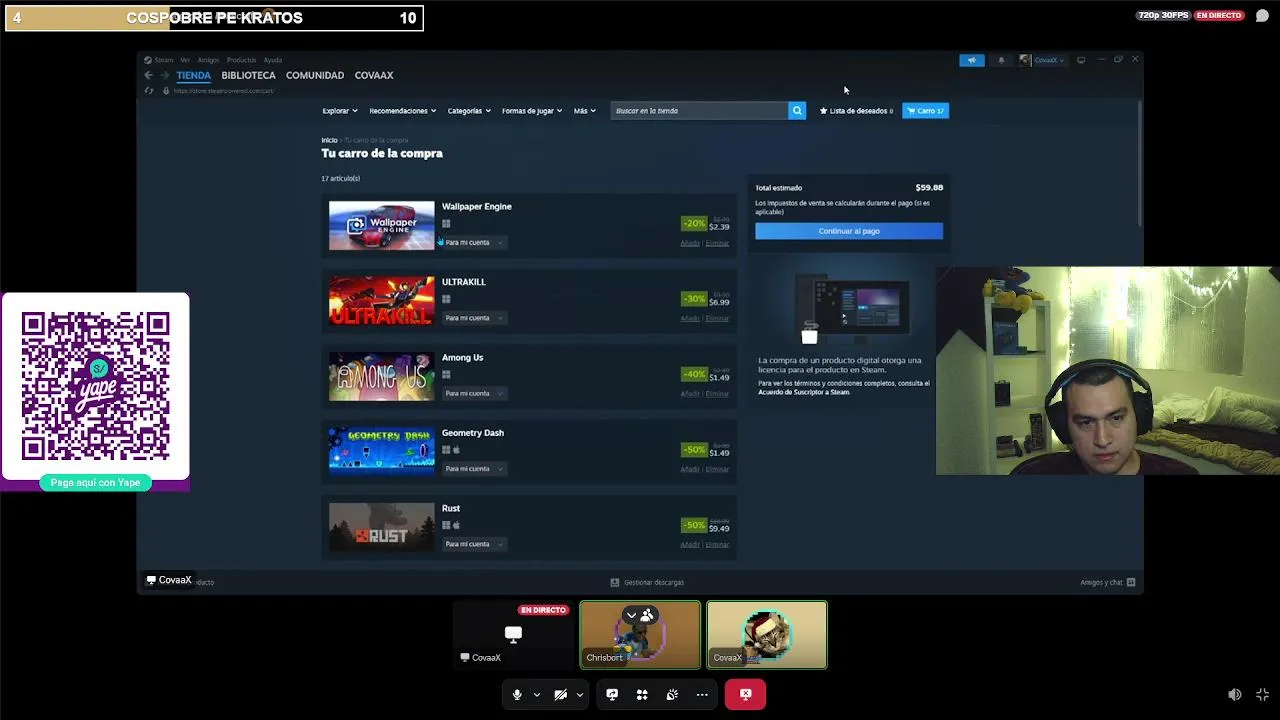Screen dimensions: 1280x720
Task: Show or hide participants with people icon
Action: (x=647, y=615)
